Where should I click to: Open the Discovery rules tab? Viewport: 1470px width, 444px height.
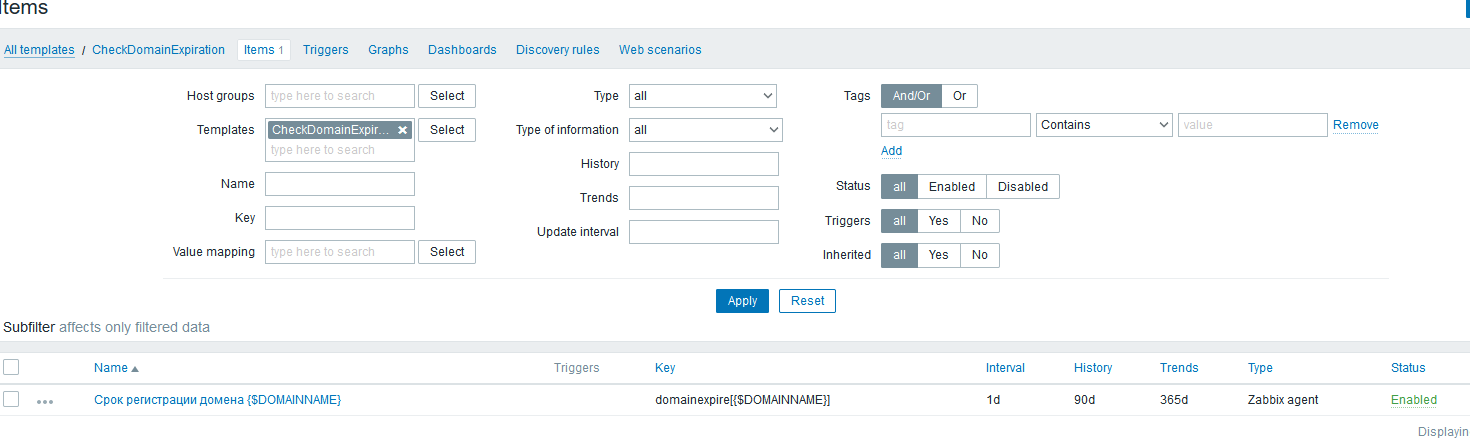click(x=558, y=50)
